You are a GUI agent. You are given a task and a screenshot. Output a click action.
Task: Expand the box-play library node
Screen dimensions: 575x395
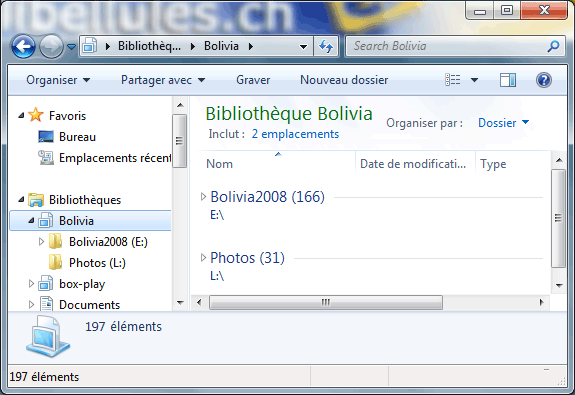[x=31, y=284]
